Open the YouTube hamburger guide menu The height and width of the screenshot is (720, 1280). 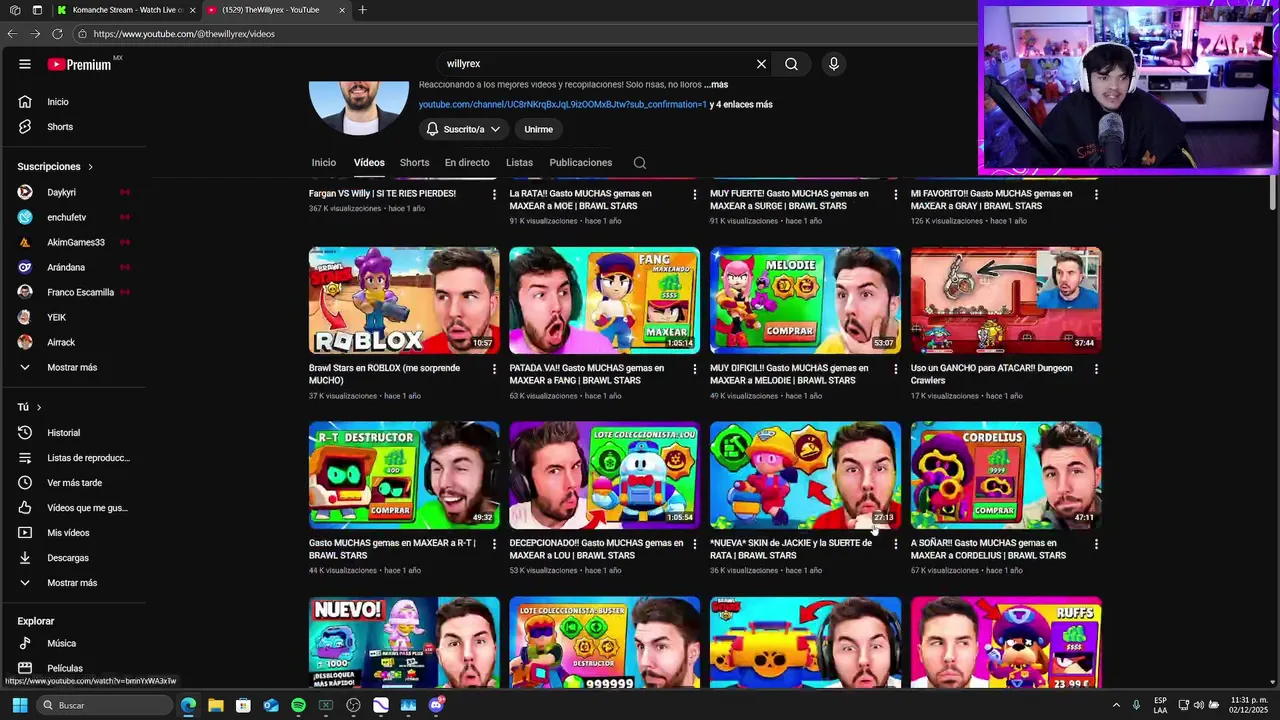click(x=24, y=64)
